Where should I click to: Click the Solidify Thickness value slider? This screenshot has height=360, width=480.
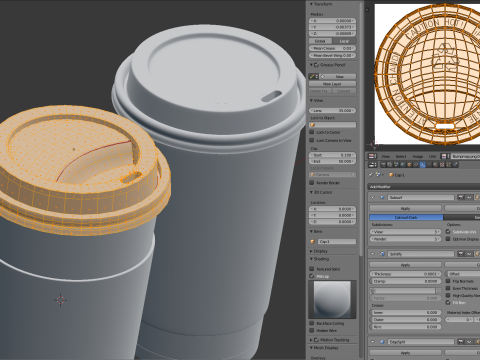405,274
